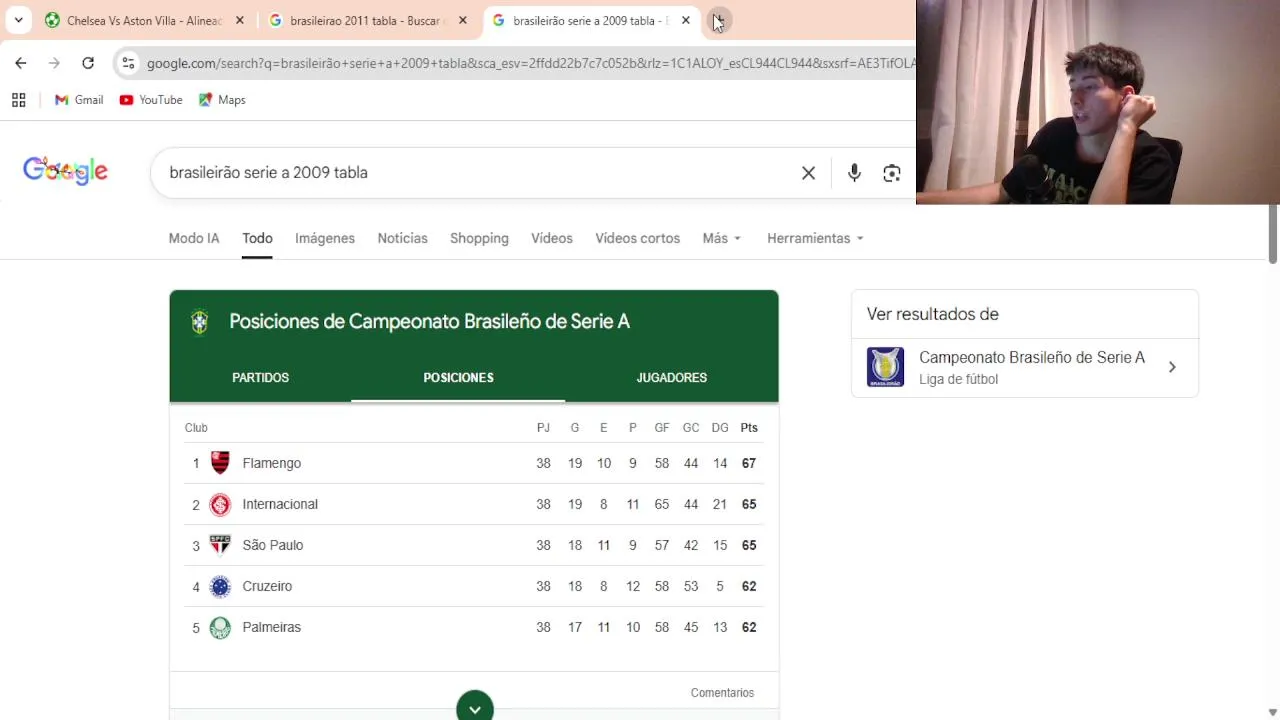Open the Flamengo team row
Viewport: 1280px width, 720px height.
[x=474, y=463]
